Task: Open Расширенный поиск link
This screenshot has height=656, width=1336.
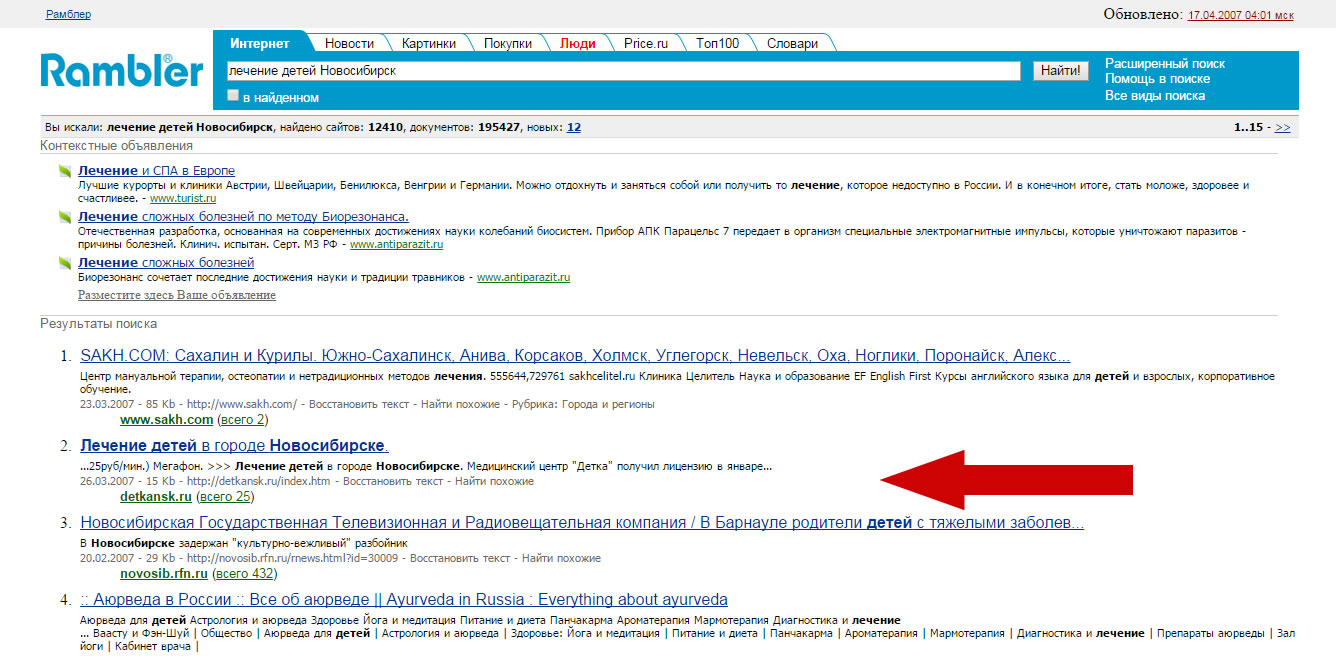Action: [x=1165, y=63]
